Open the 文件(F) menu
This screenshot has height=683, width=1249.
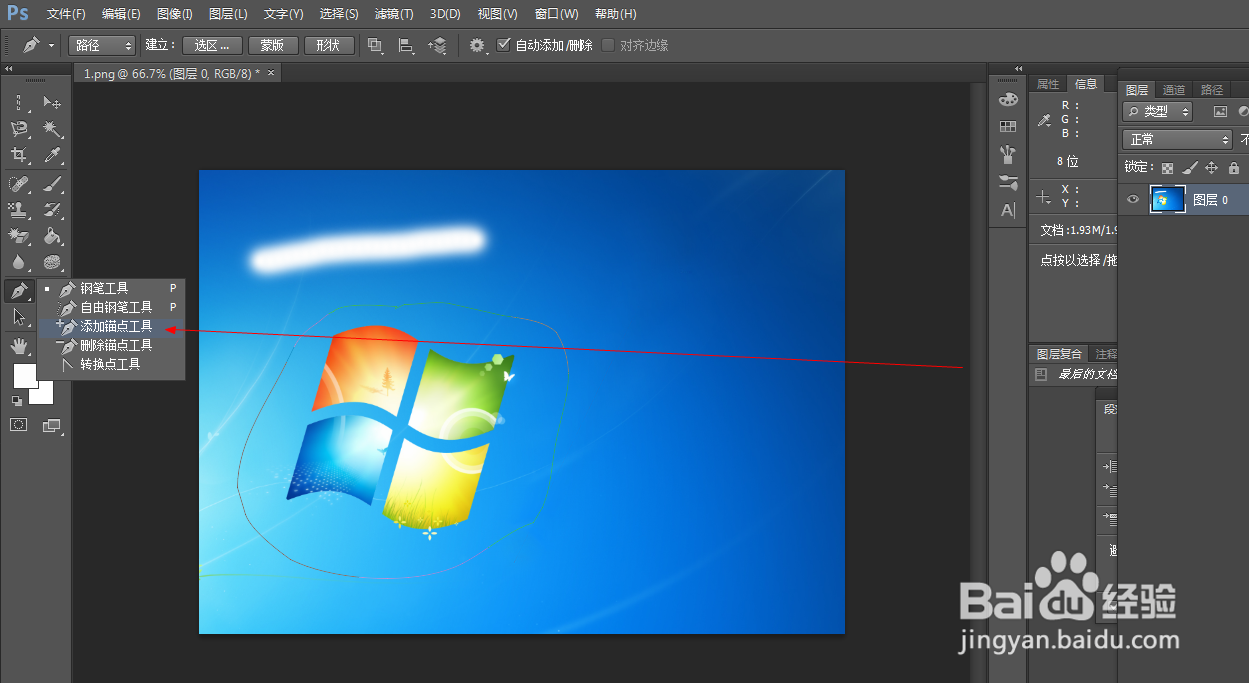pyautogui.click(x=66, y=14)
